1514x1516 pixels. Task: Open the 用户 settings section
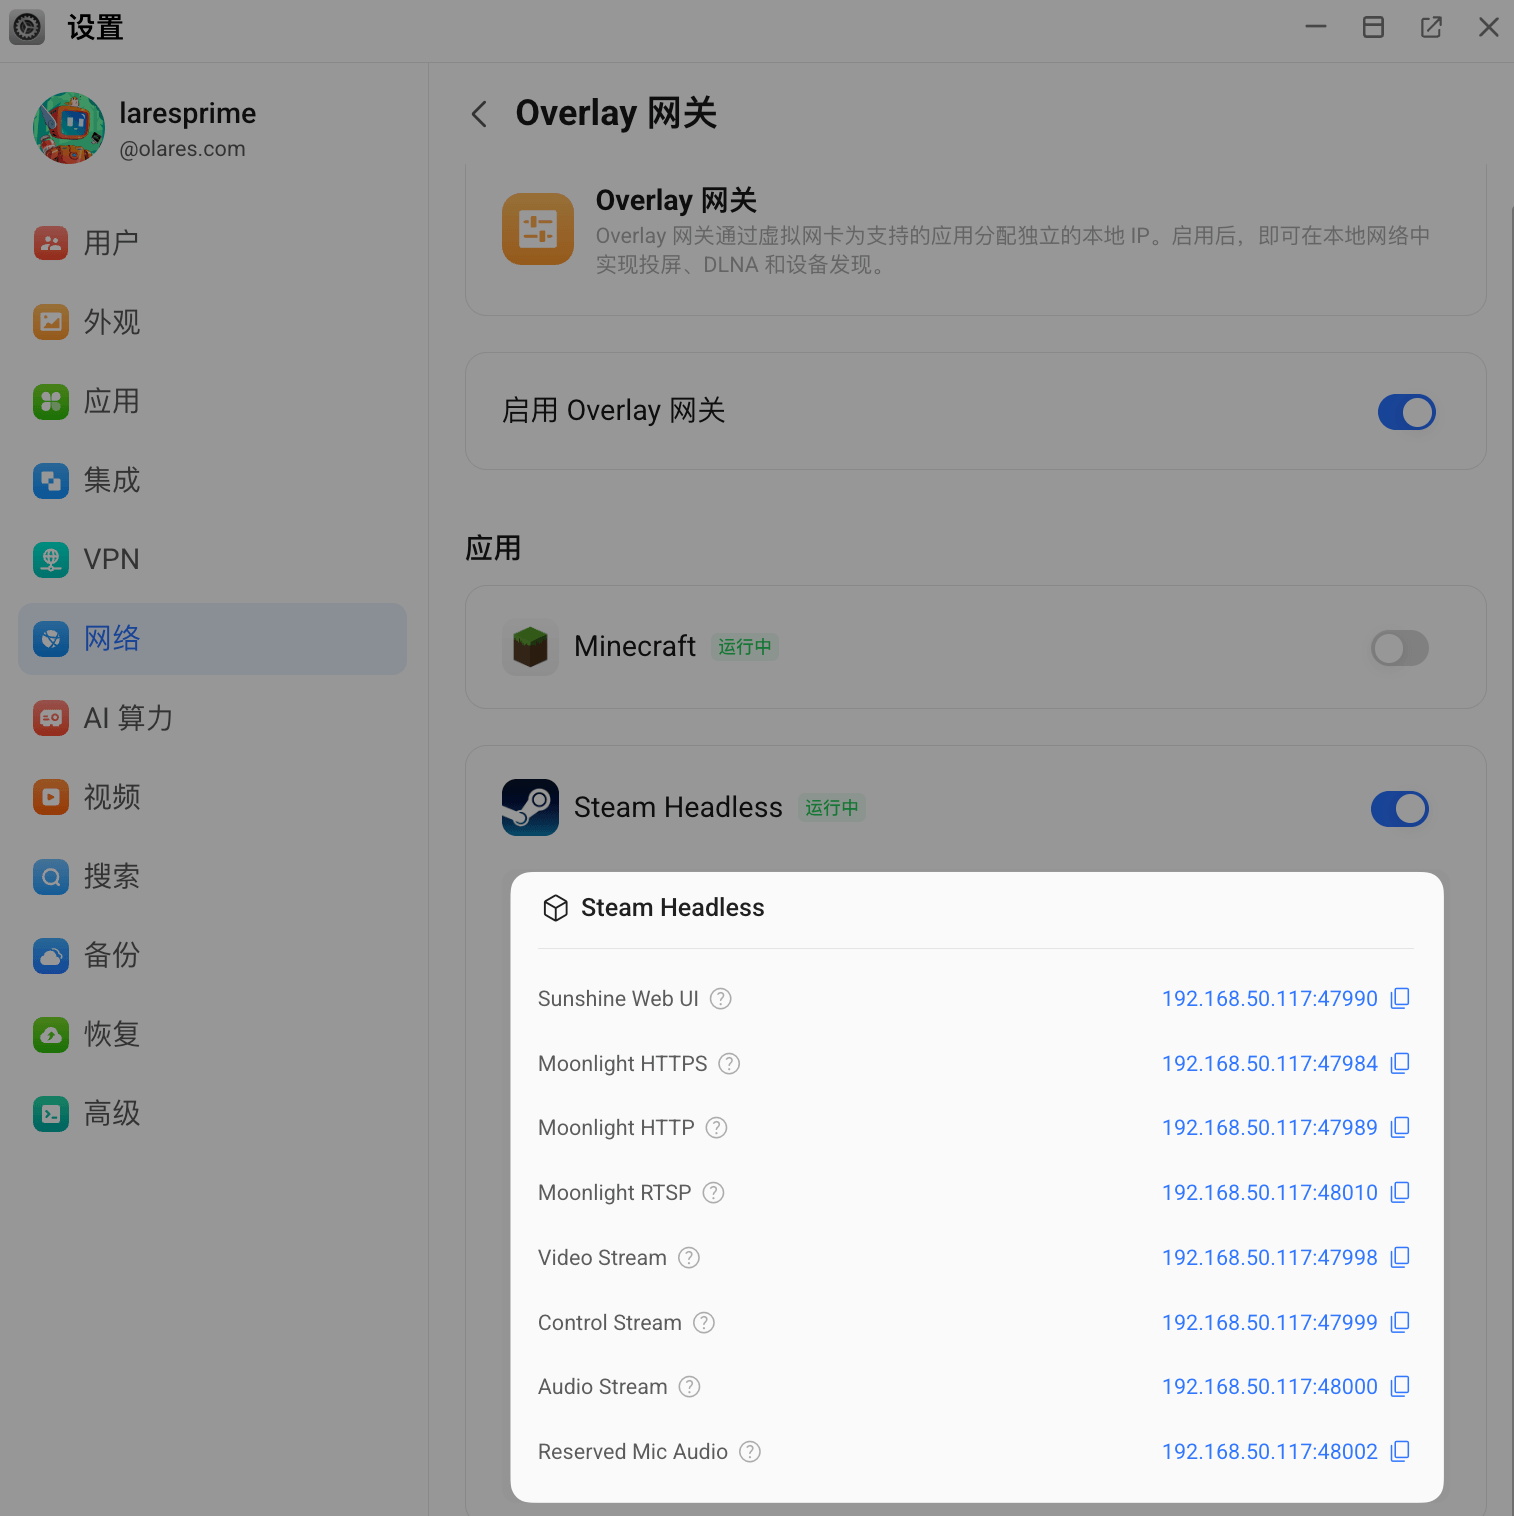212,243
